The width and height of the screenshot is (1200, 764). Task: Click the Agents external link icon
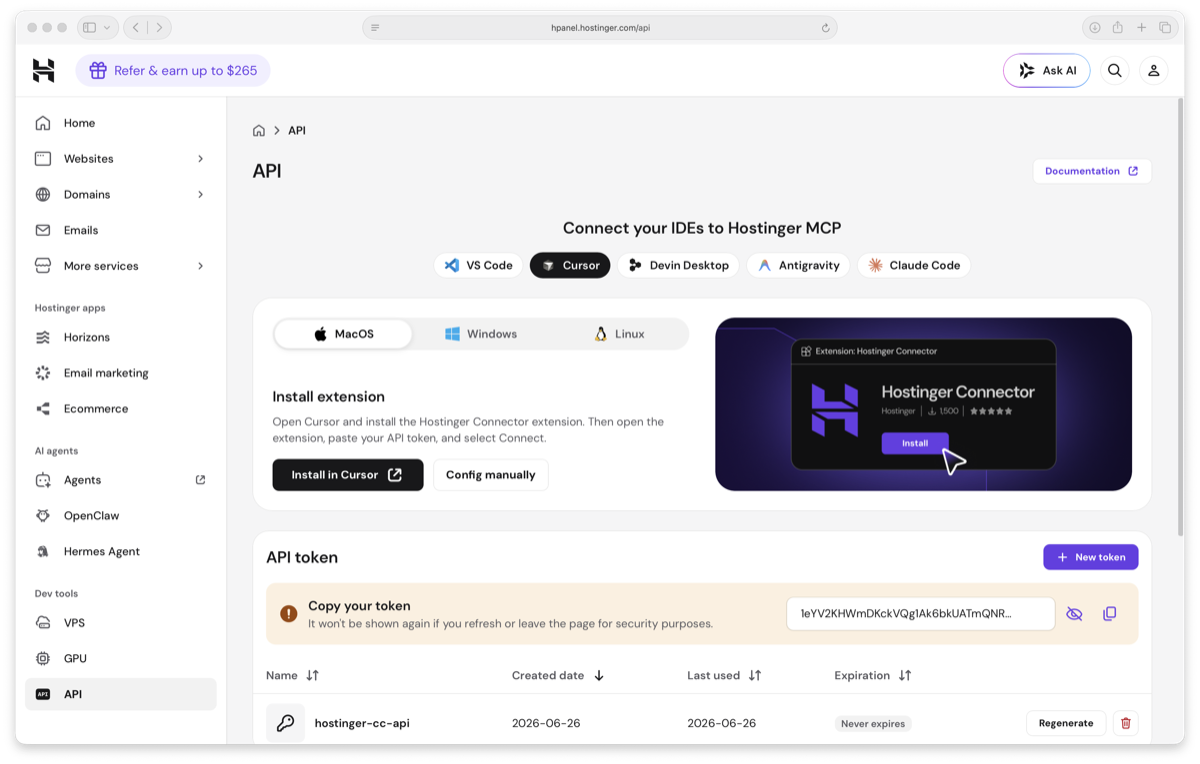pos(200,480)
